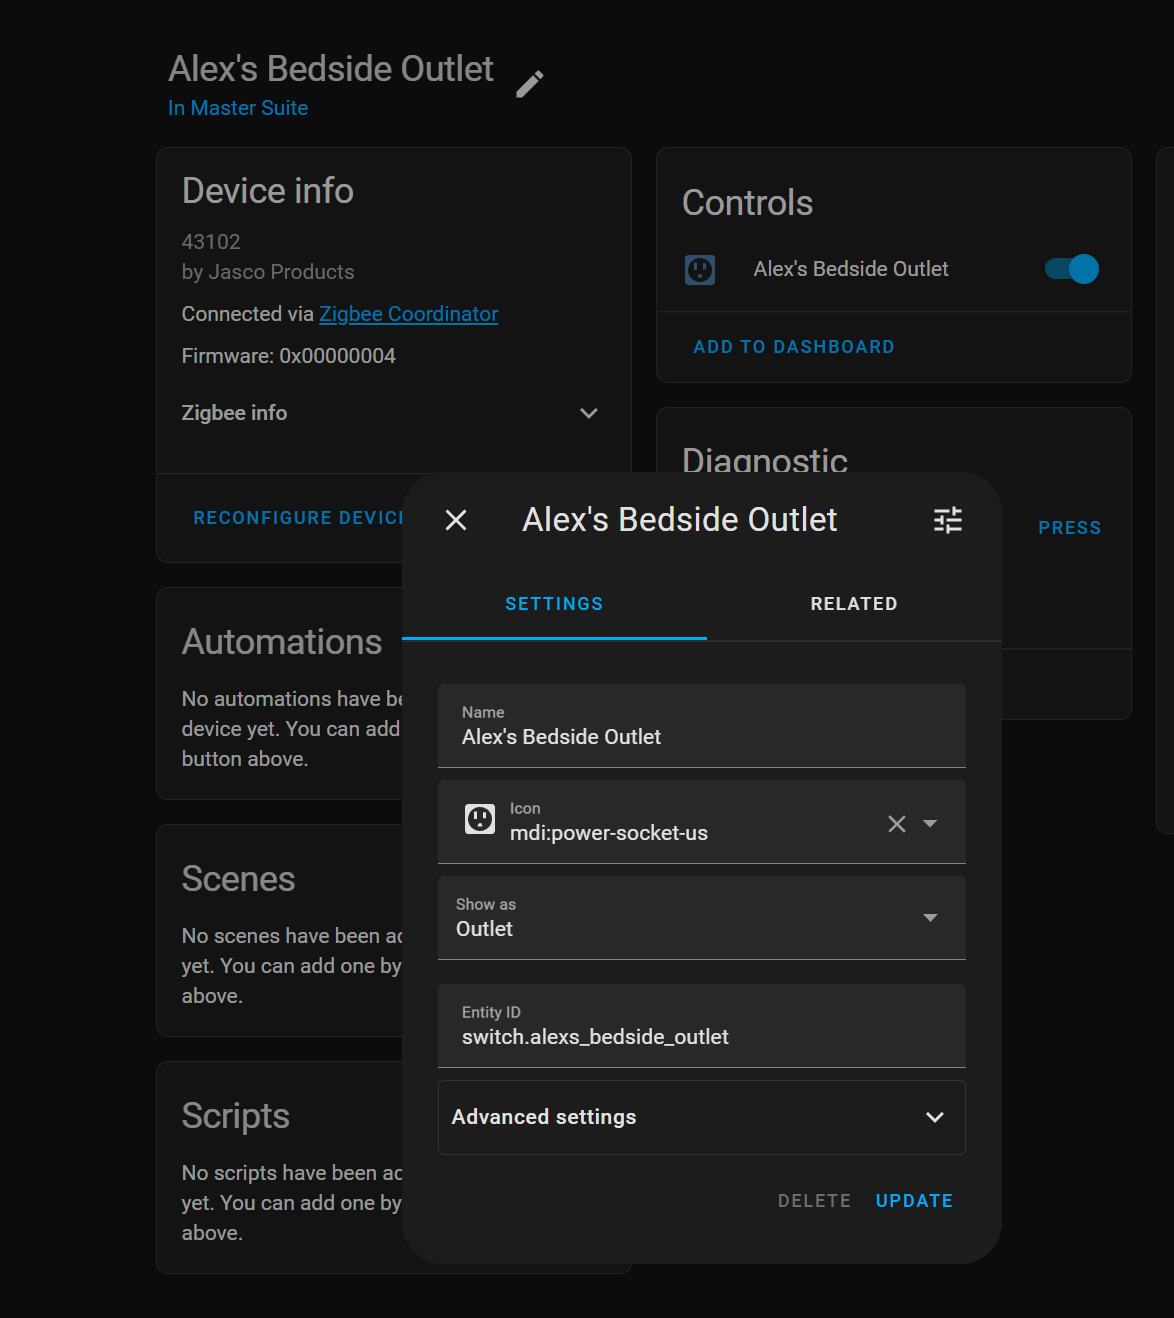
Task: Toggle Alex's Bedside Outlet switch off
Action: point(1070,269)
